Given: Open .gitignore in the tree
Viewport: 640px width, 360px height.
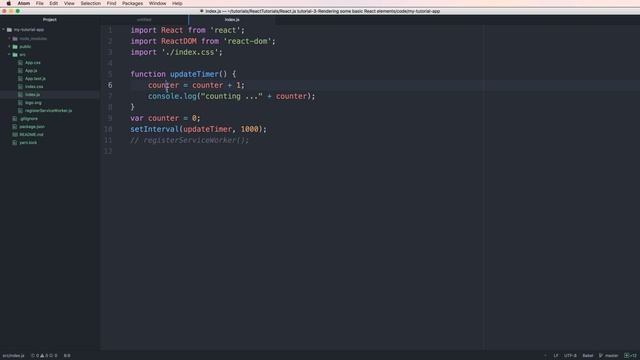Looking at the screenshot, I should [29, 119].
